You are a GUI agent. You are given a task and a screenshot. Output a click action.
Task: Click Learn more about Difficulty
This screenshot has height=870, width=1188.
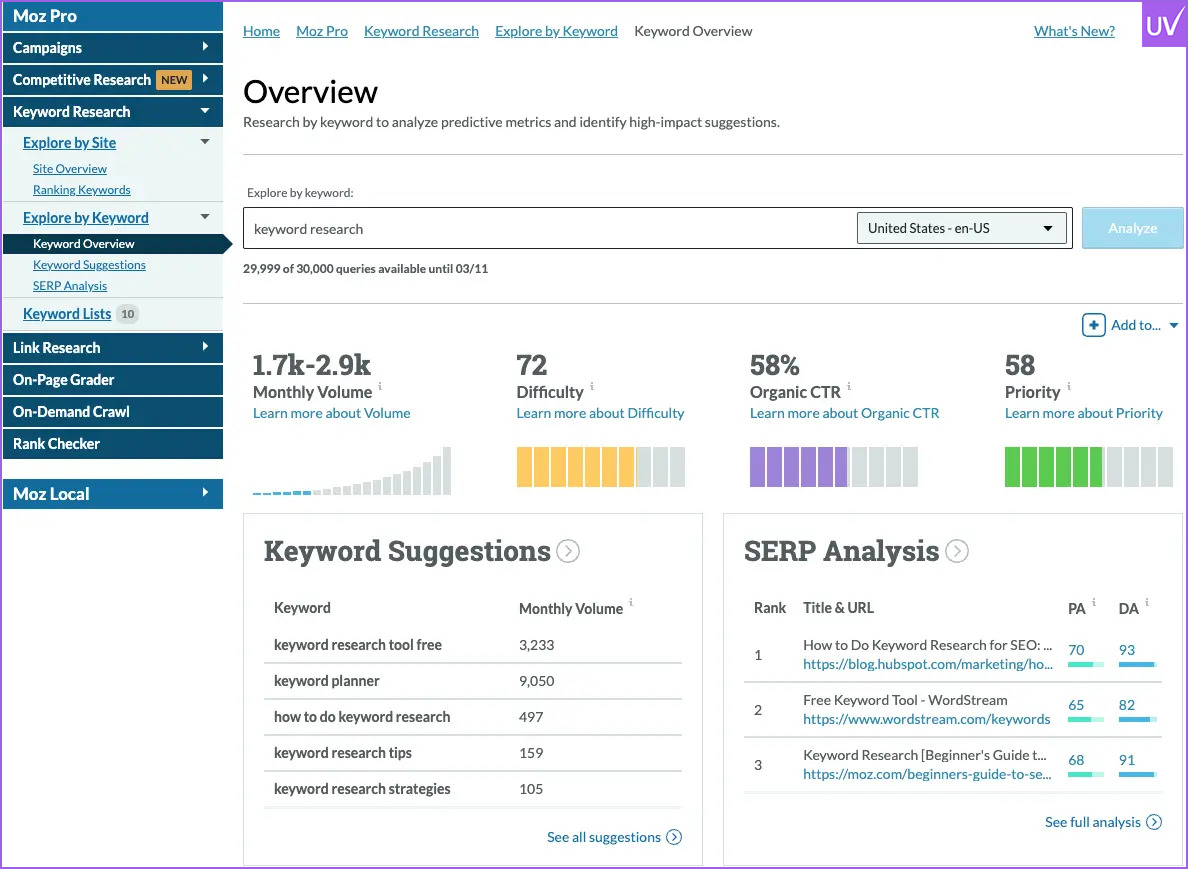600,413
